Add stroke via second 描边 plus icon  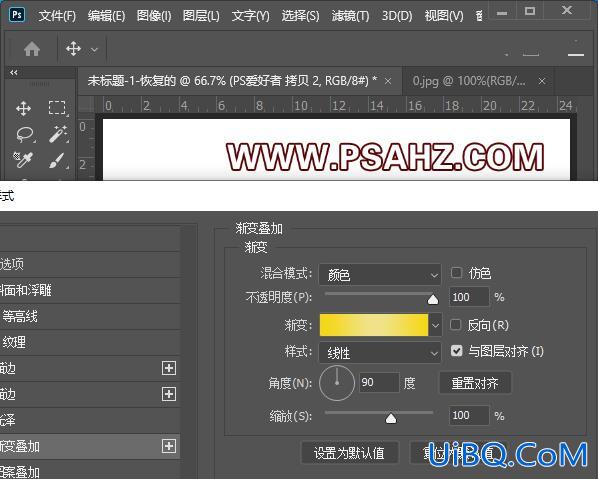[x=169, y=394]
